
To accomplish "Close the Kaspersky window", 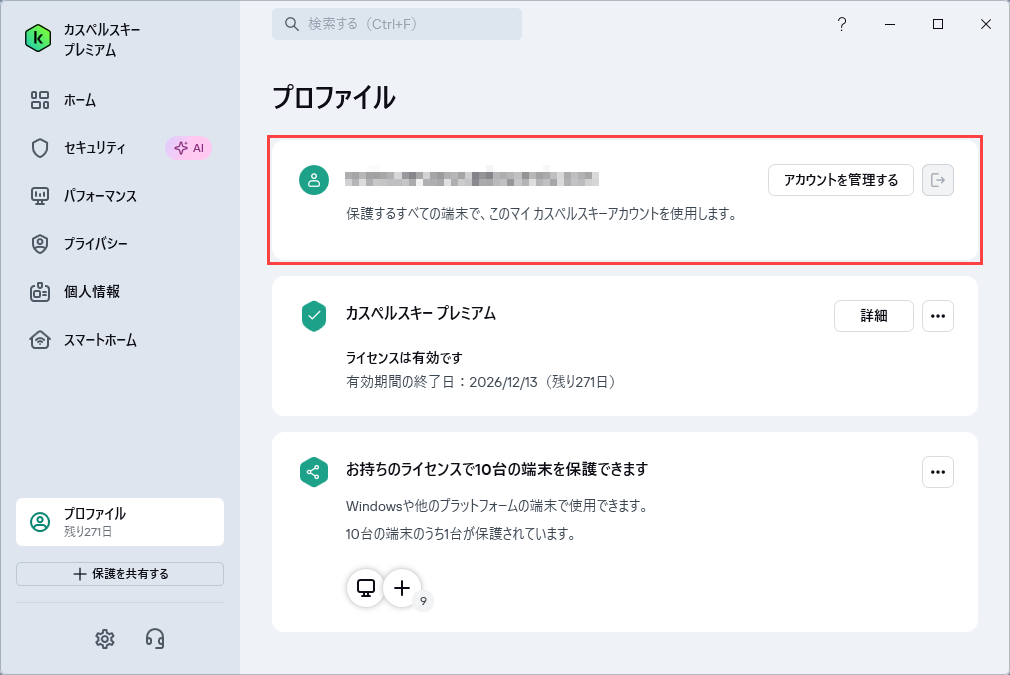I will point(986,24).
